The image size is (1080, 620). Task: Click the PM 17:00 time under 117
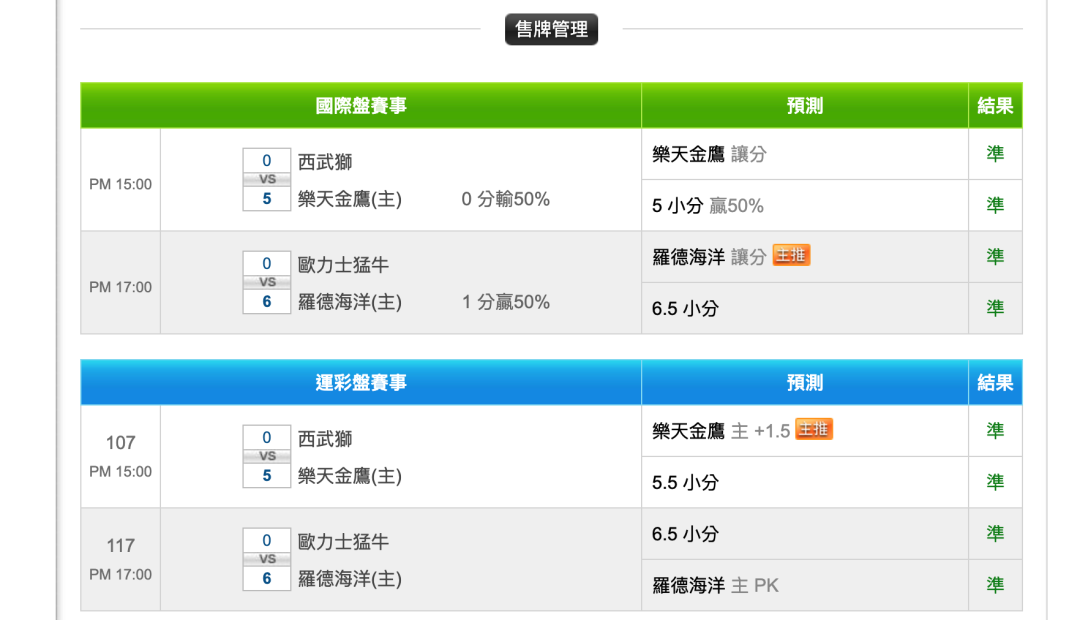click(x=121, y=575)
